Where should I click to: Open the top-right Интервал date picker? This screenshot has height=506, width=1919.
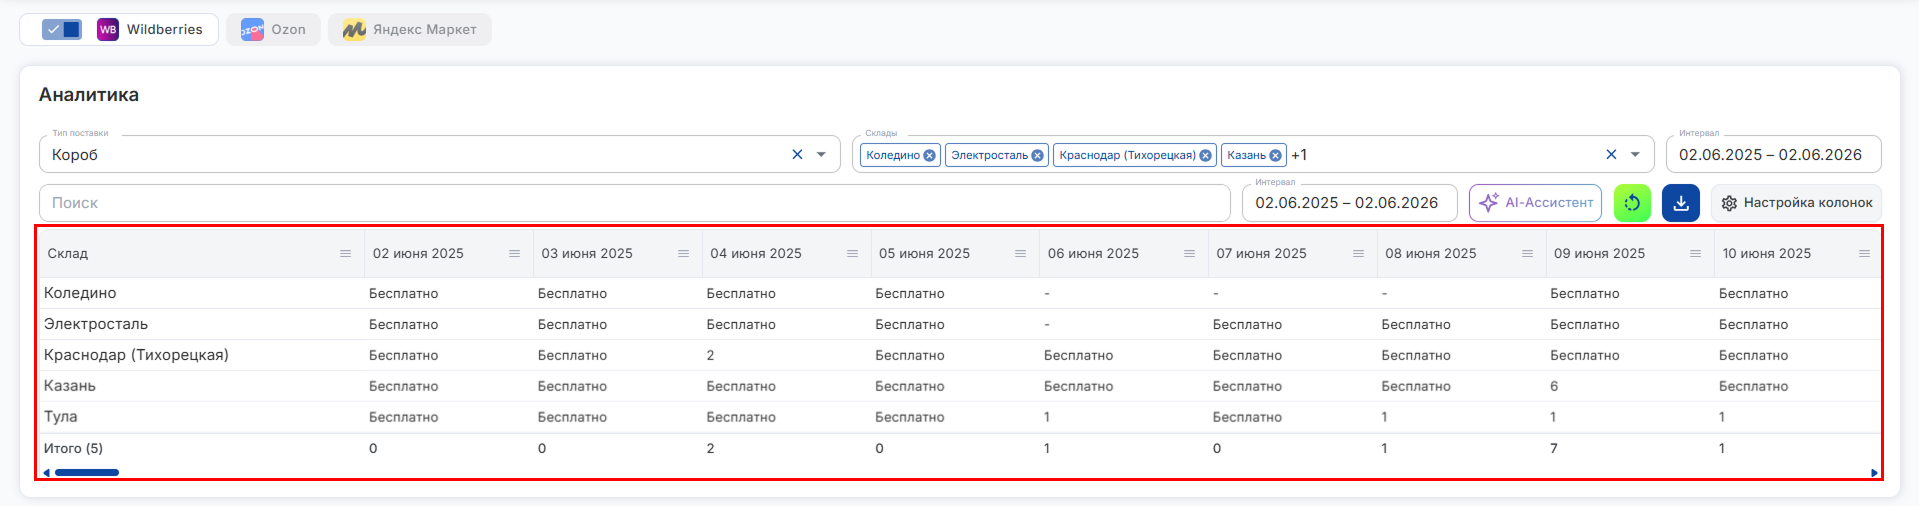[1773, 154]
